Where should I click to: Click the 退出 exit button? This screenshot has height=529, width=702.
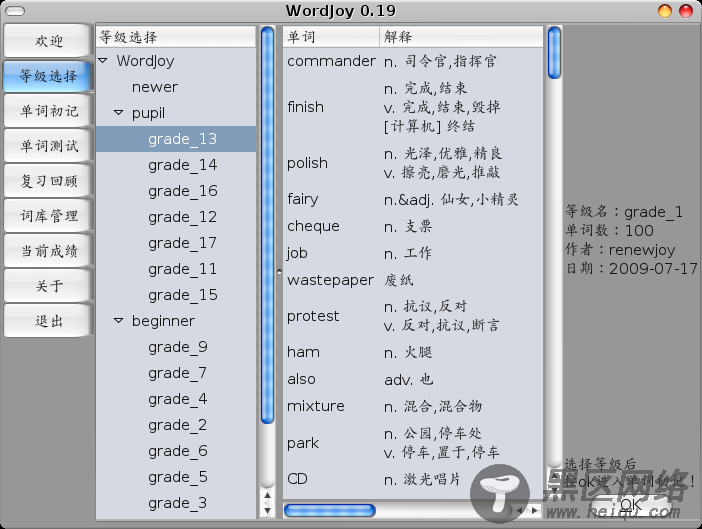[49, 320]
